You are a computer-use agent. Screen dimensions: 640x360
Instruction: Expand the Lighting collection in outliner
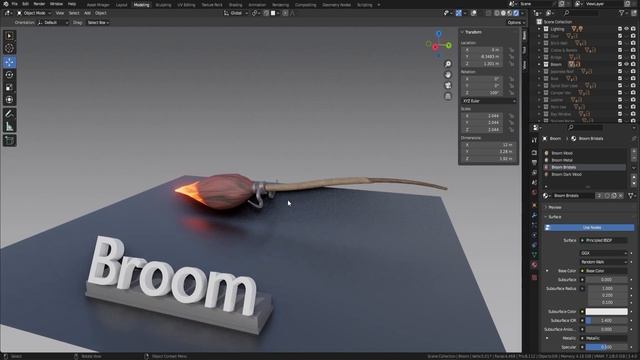pos(539,29)
